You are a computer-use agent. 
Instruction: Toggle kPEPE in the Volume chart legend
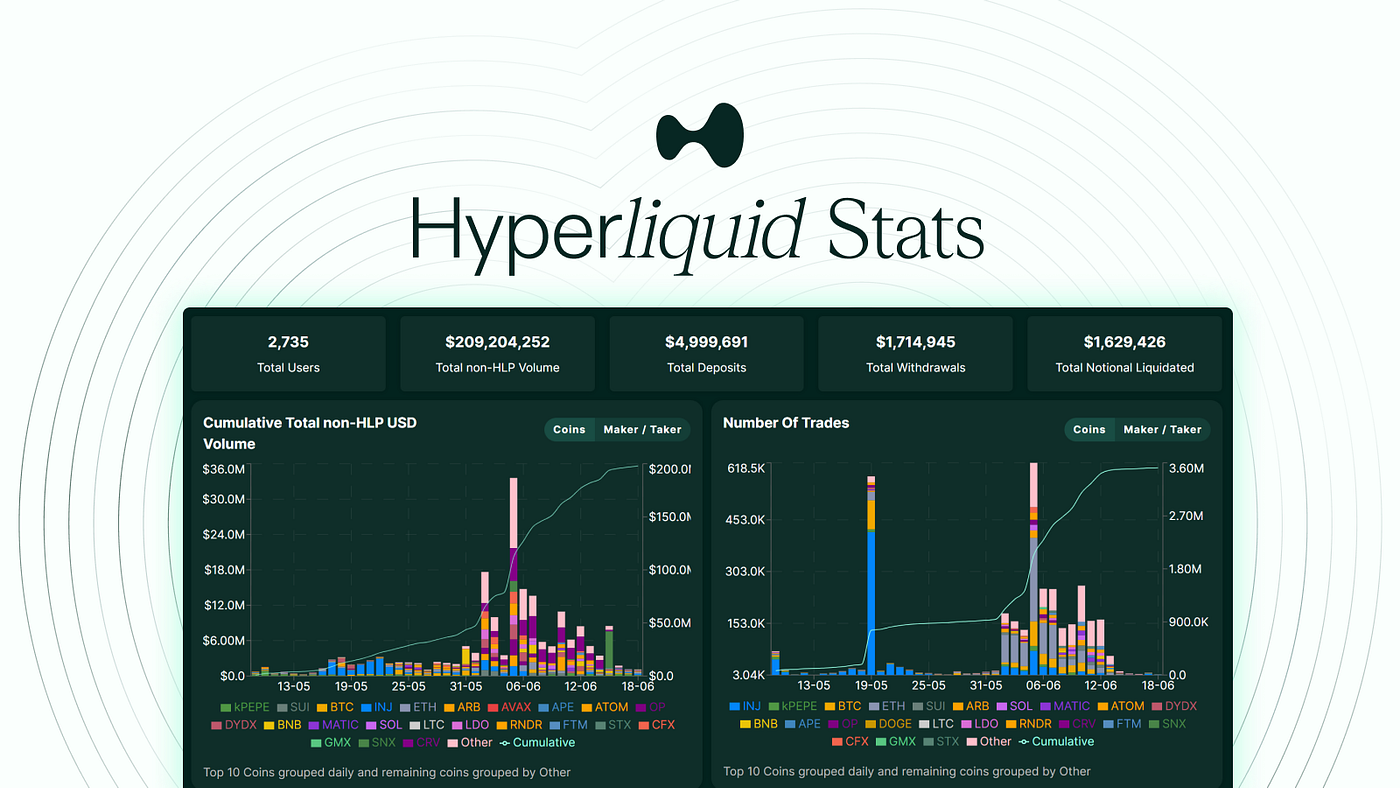249,706
